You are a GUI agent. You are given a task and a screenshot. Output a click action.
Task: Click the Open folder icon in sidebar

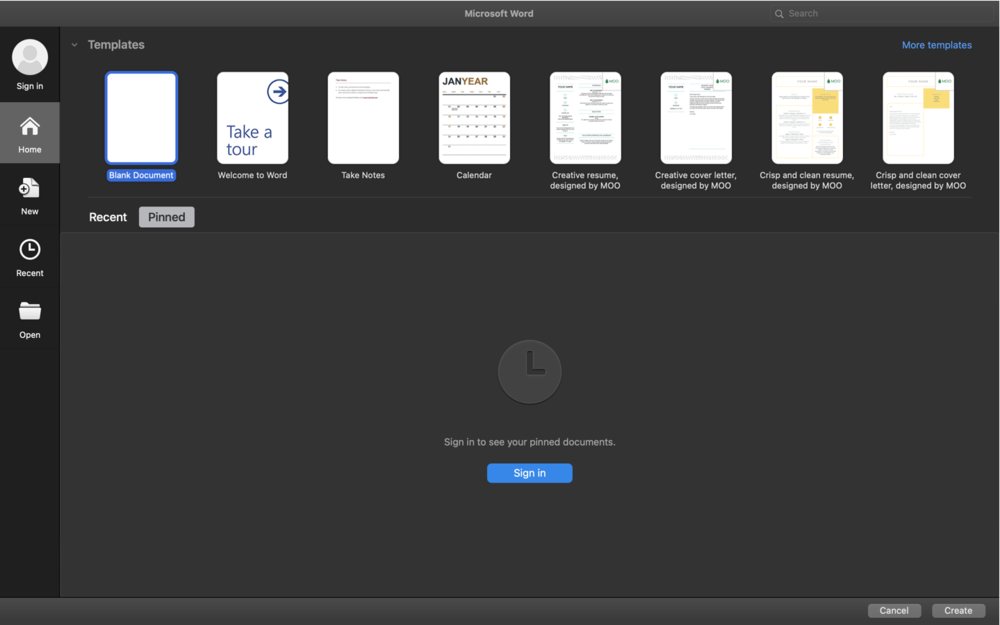[x=29, y=317]
